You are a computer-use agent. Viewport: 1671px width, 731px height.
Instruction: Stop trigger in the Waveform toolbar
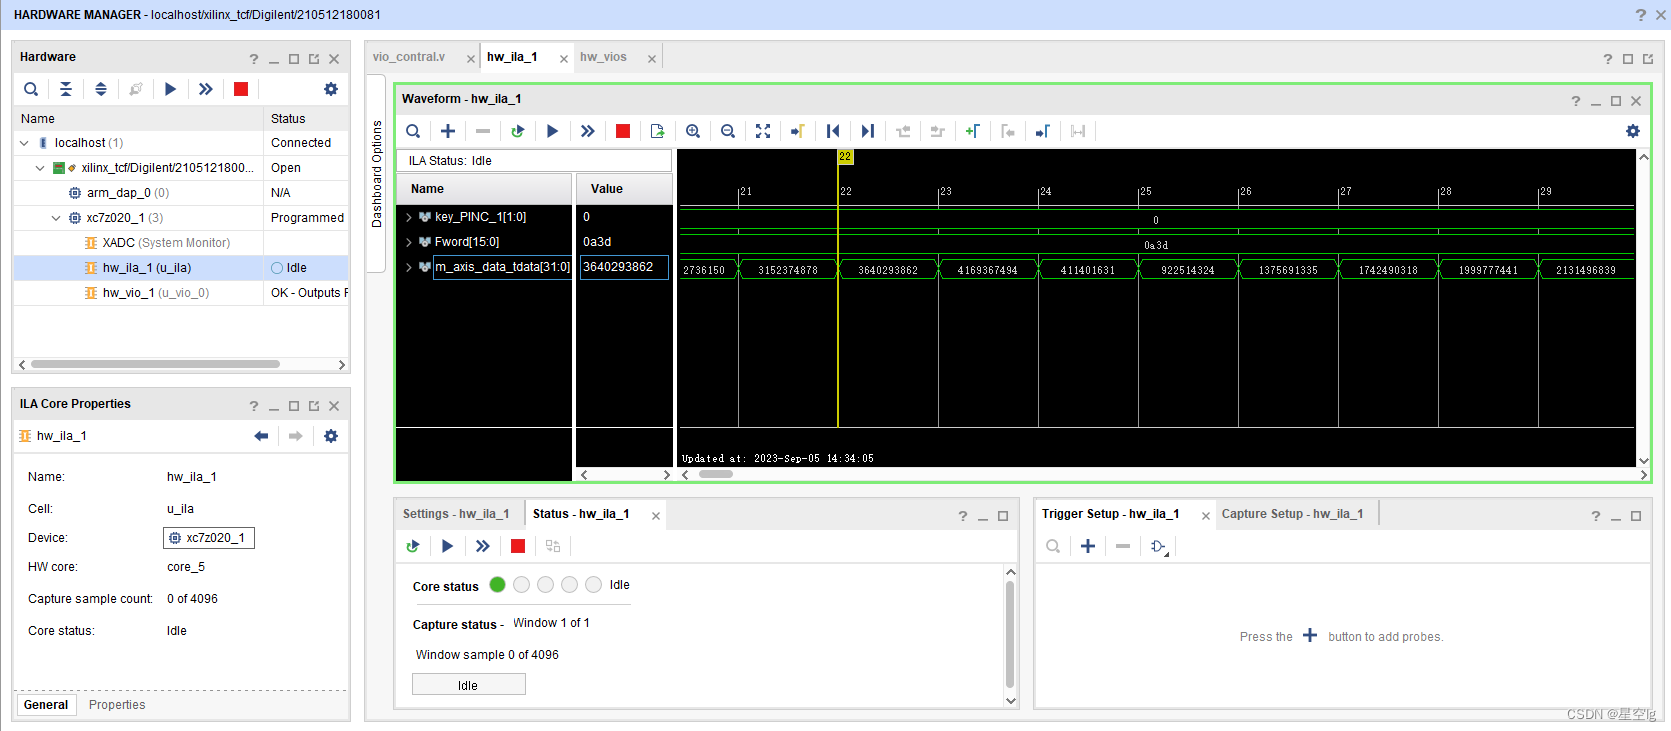tap(622, 131)
